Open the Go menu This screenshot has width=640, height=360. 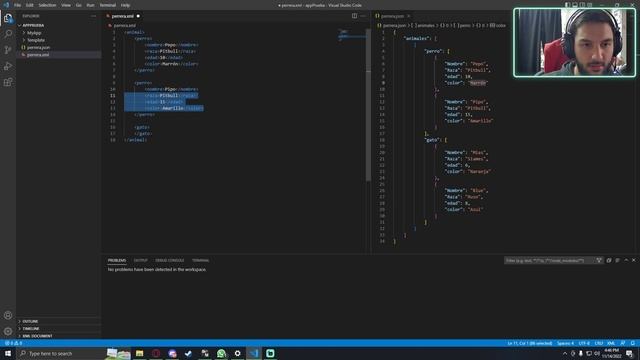78,5
